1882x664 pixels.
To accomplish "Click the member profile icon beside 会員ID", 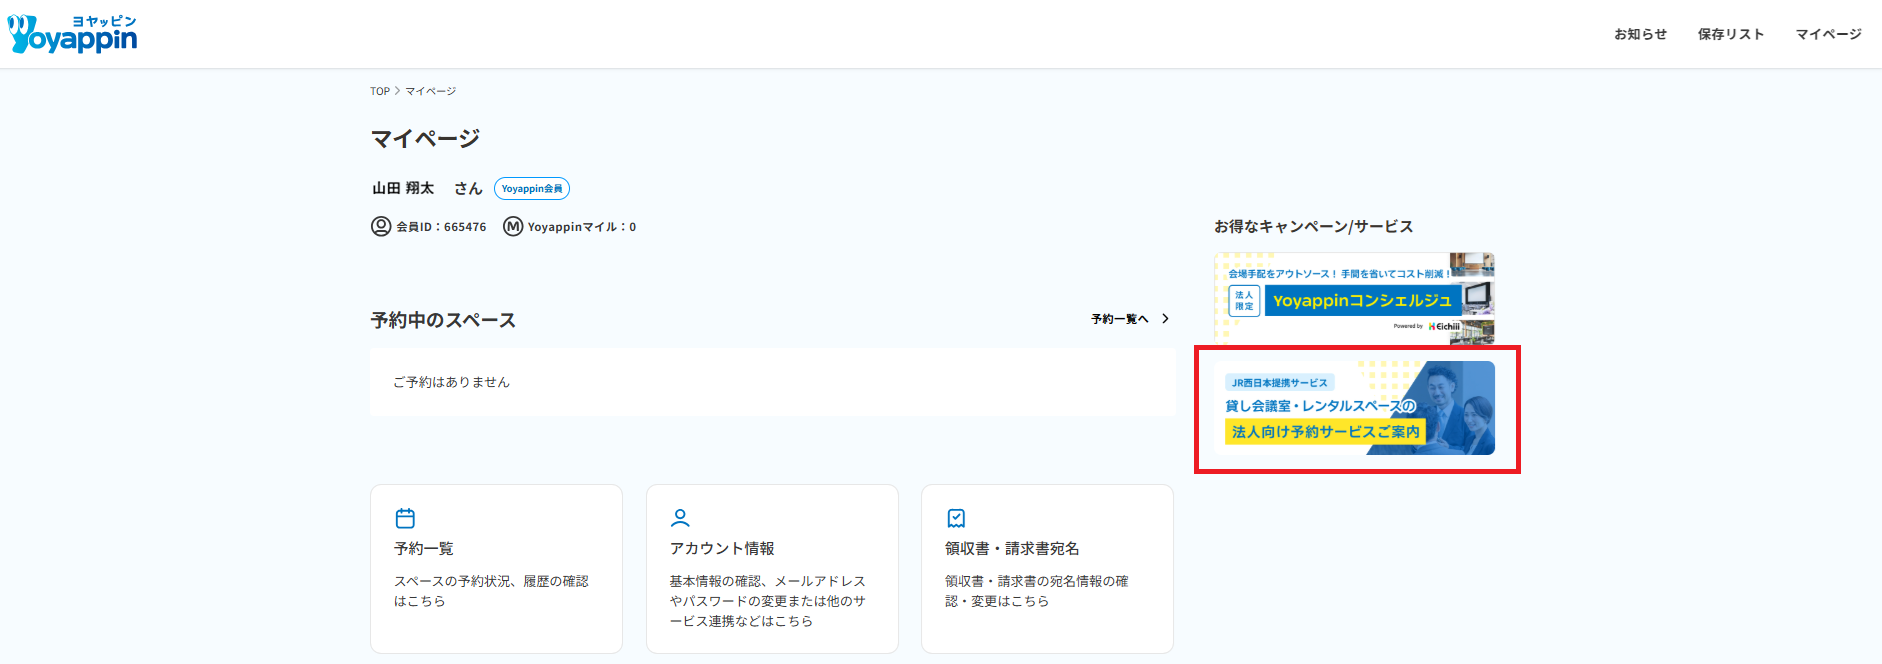I will click(x=381, y=226).
